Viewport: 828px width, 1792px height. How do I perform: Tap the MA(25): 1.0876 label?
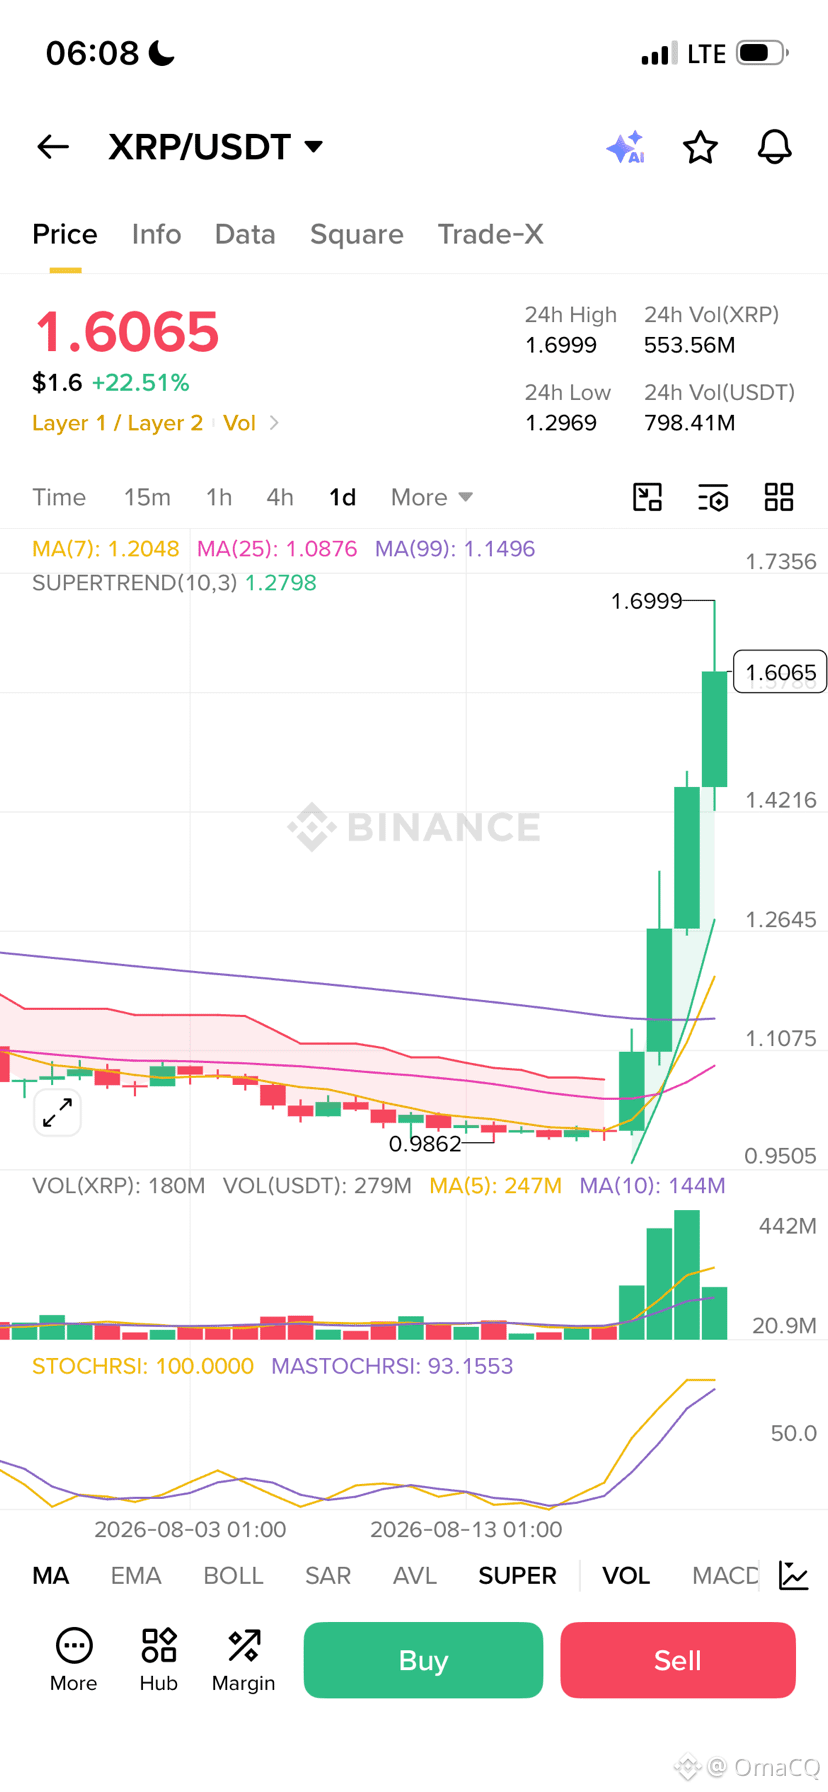click(x=277, y=549)
